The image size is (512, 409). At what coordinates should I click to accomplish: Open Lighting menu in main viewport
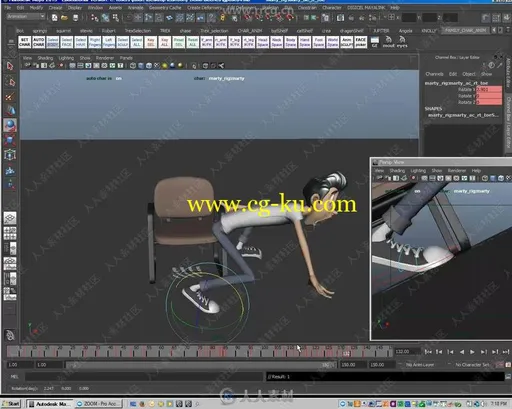(66, 58)
